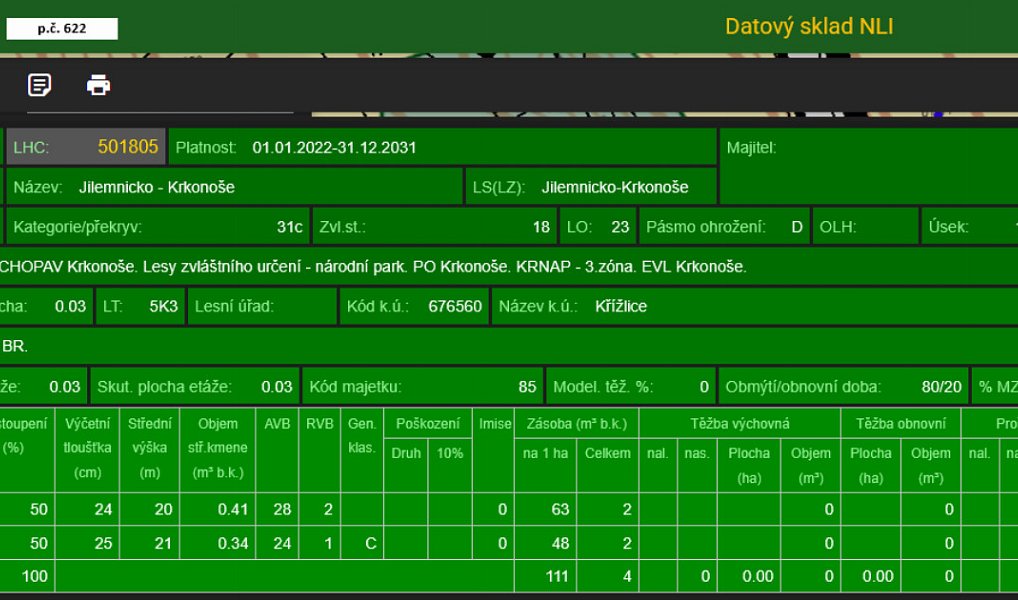This screenshot has height=600, width=1018.
Task: Click the Těžba výchovná column header
Action: pos(739,423)
